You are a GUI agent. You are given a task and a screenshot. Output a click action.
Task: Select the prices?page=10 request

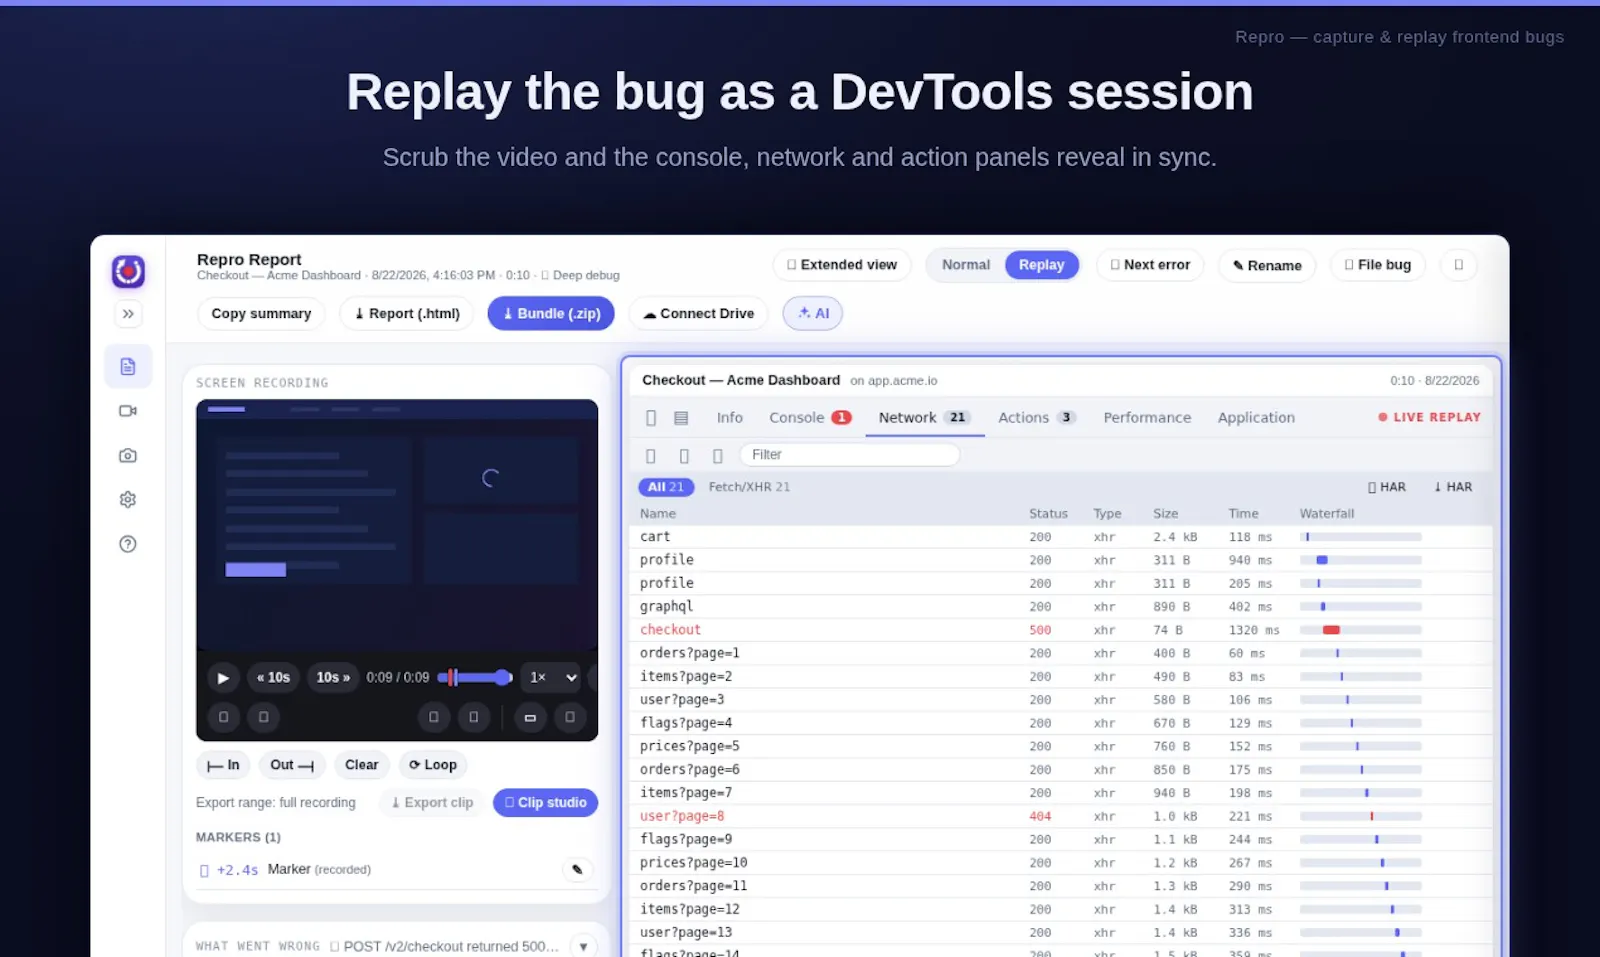(x=1060, y=863)
